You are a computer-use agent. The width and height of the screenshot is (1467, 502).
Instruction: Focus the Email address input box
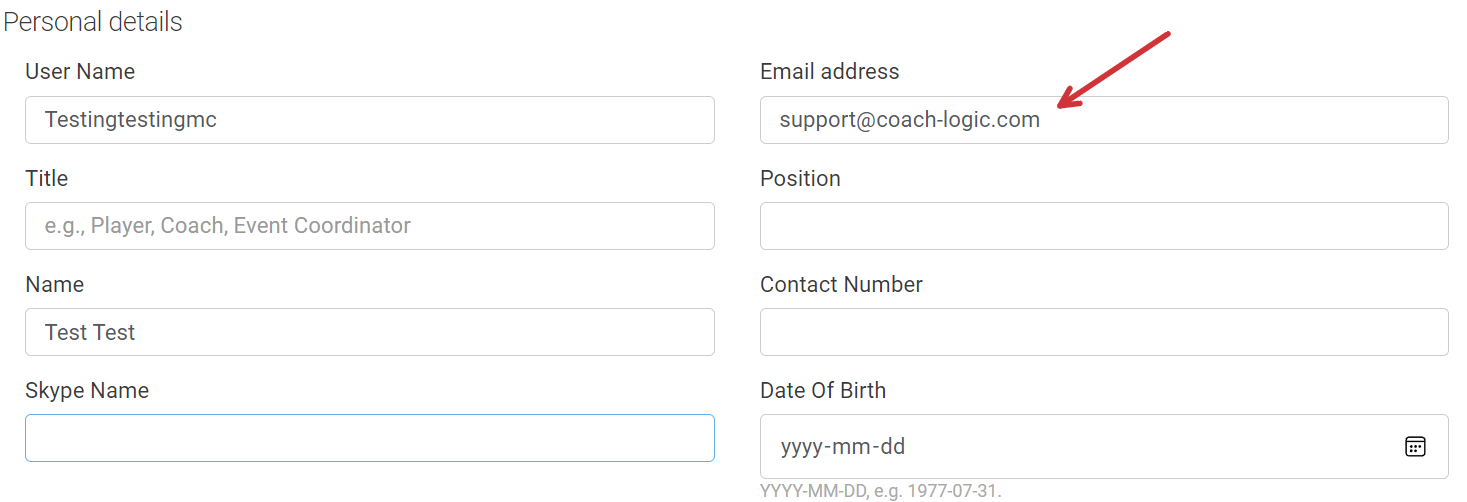(1104, 120)
